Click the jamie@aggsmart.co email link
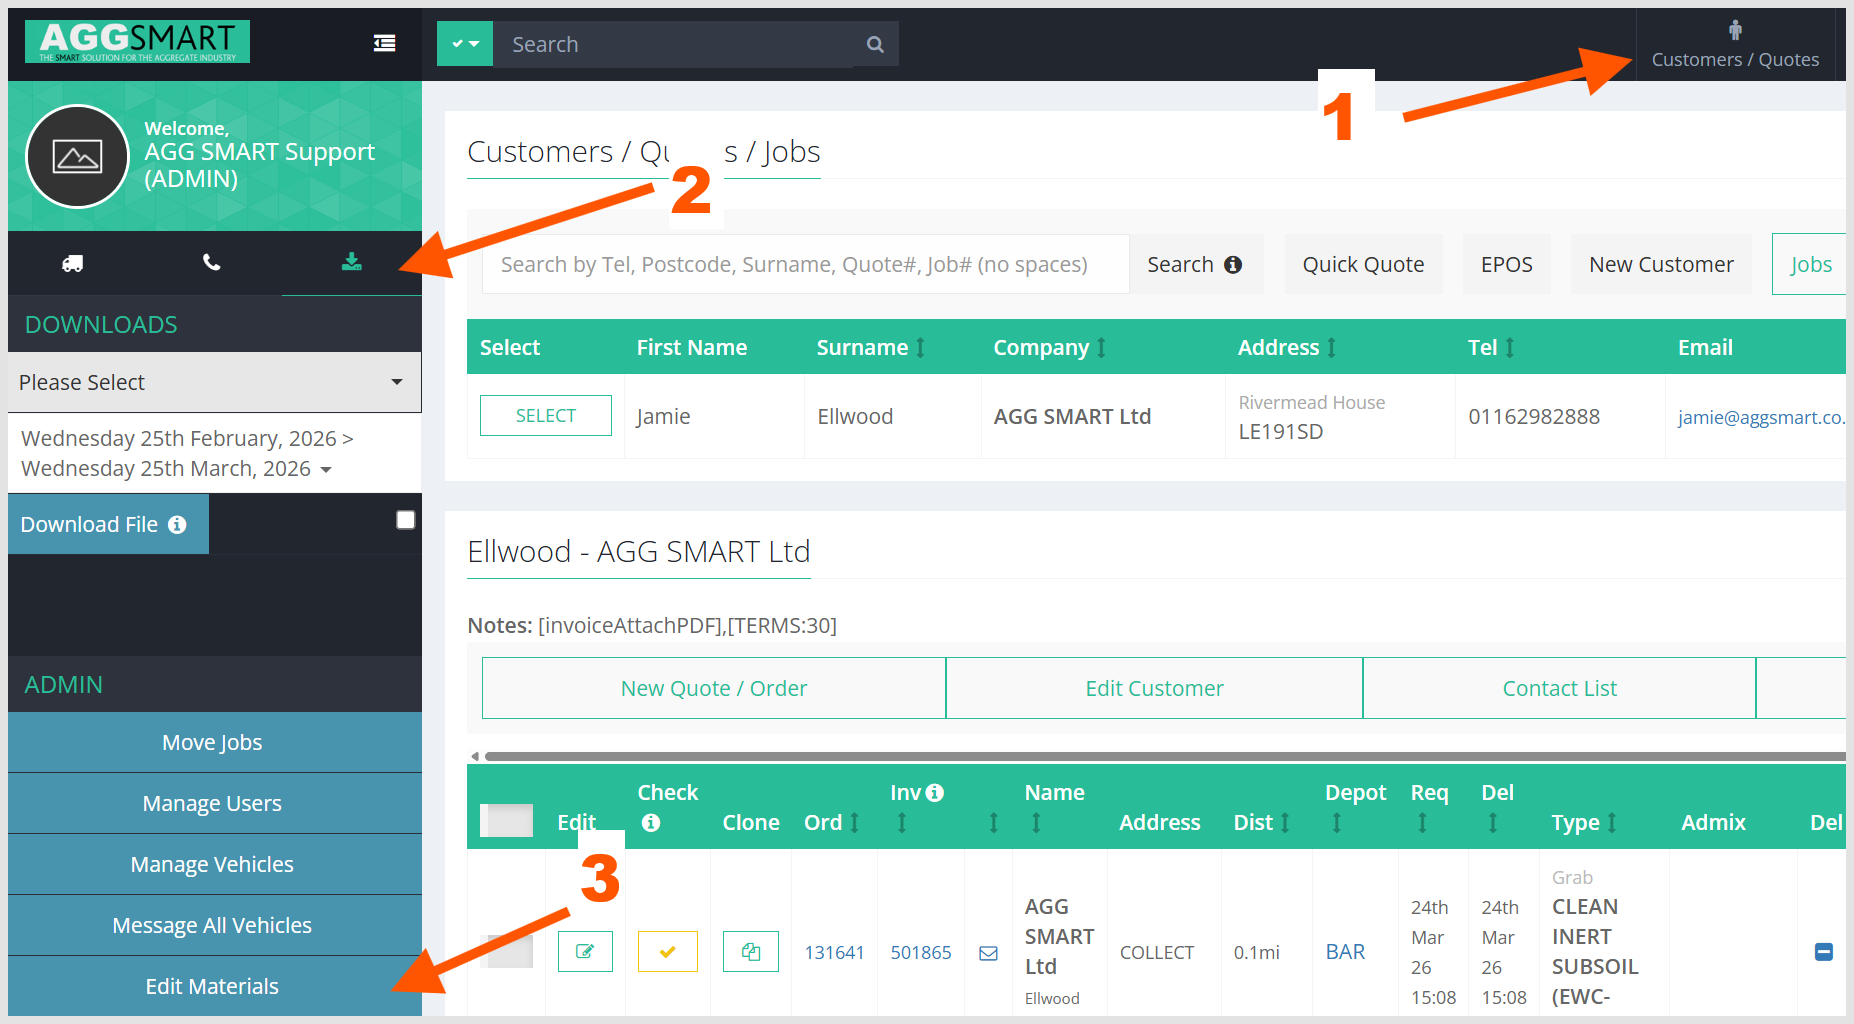The height and width of the screenshot is (1024, 1854). point(1761,417)
